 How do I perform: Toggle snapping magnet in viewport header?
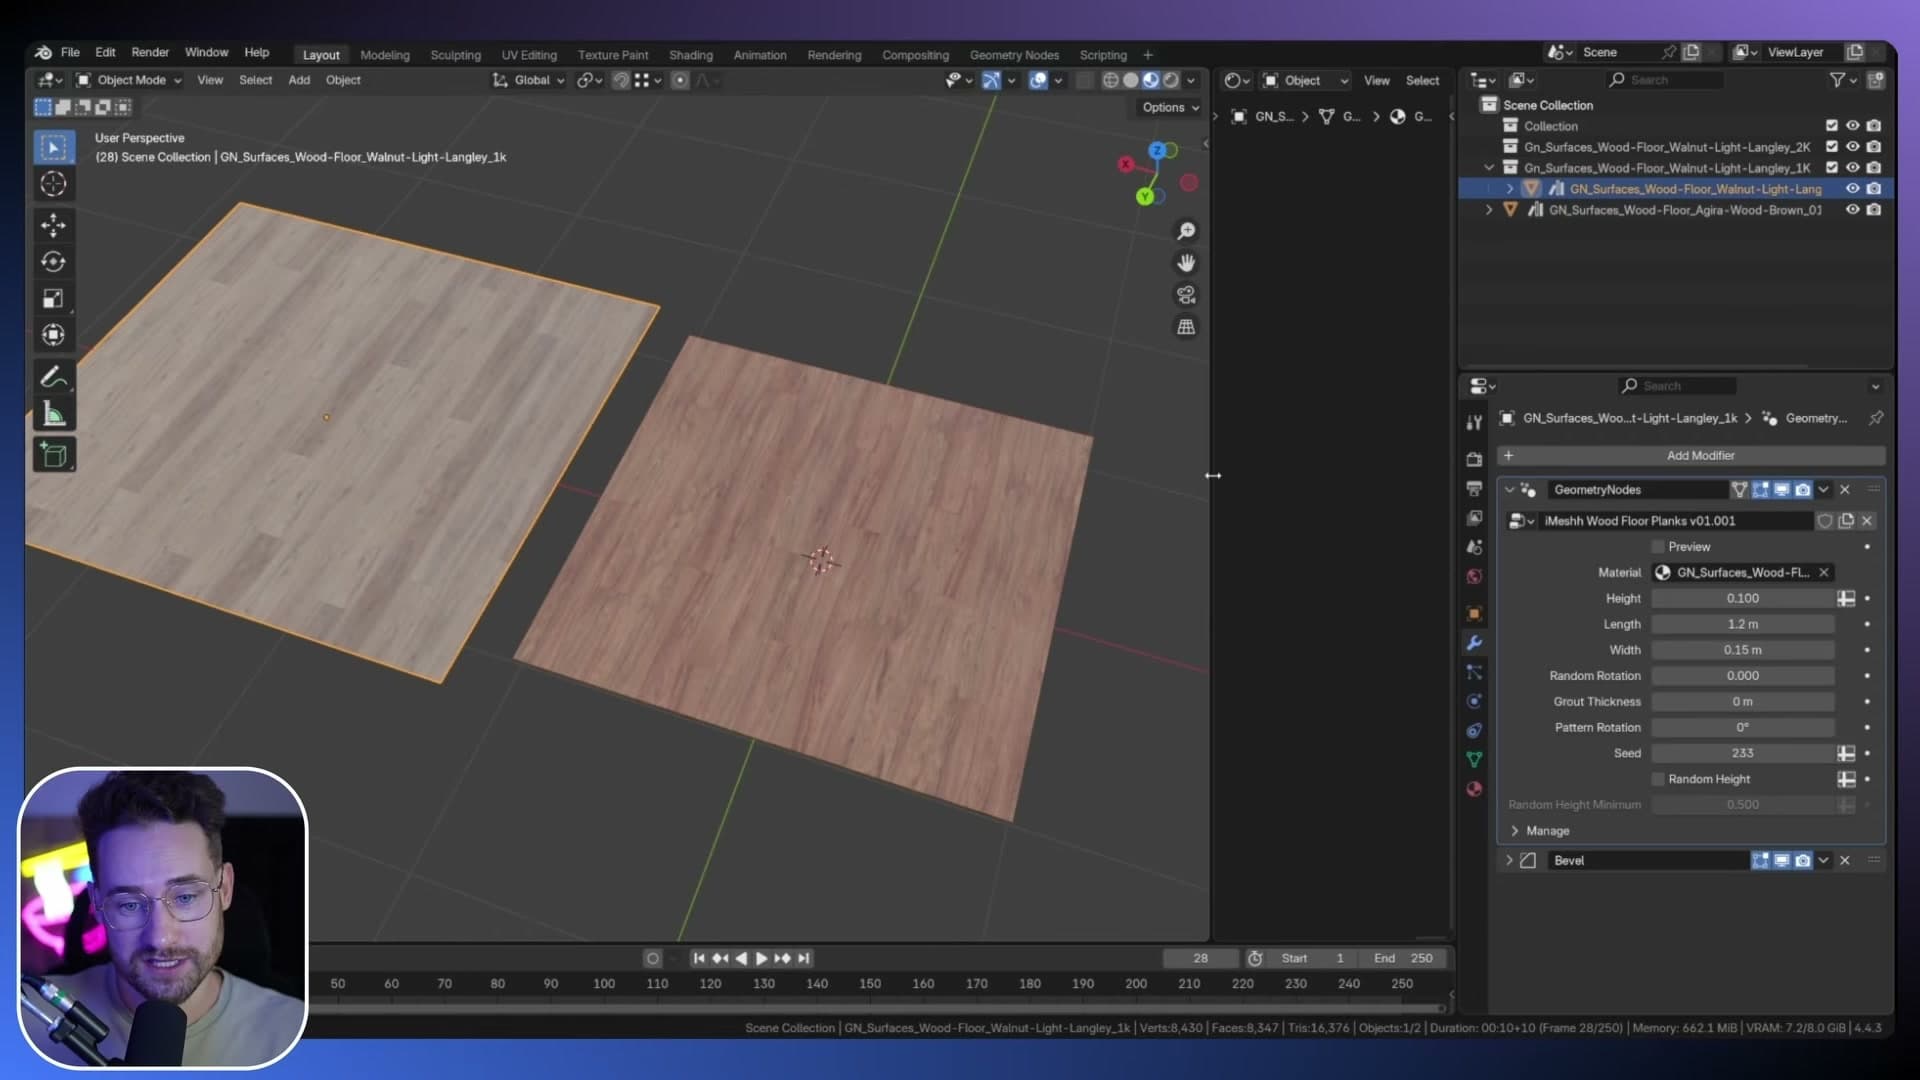[621, 80]
